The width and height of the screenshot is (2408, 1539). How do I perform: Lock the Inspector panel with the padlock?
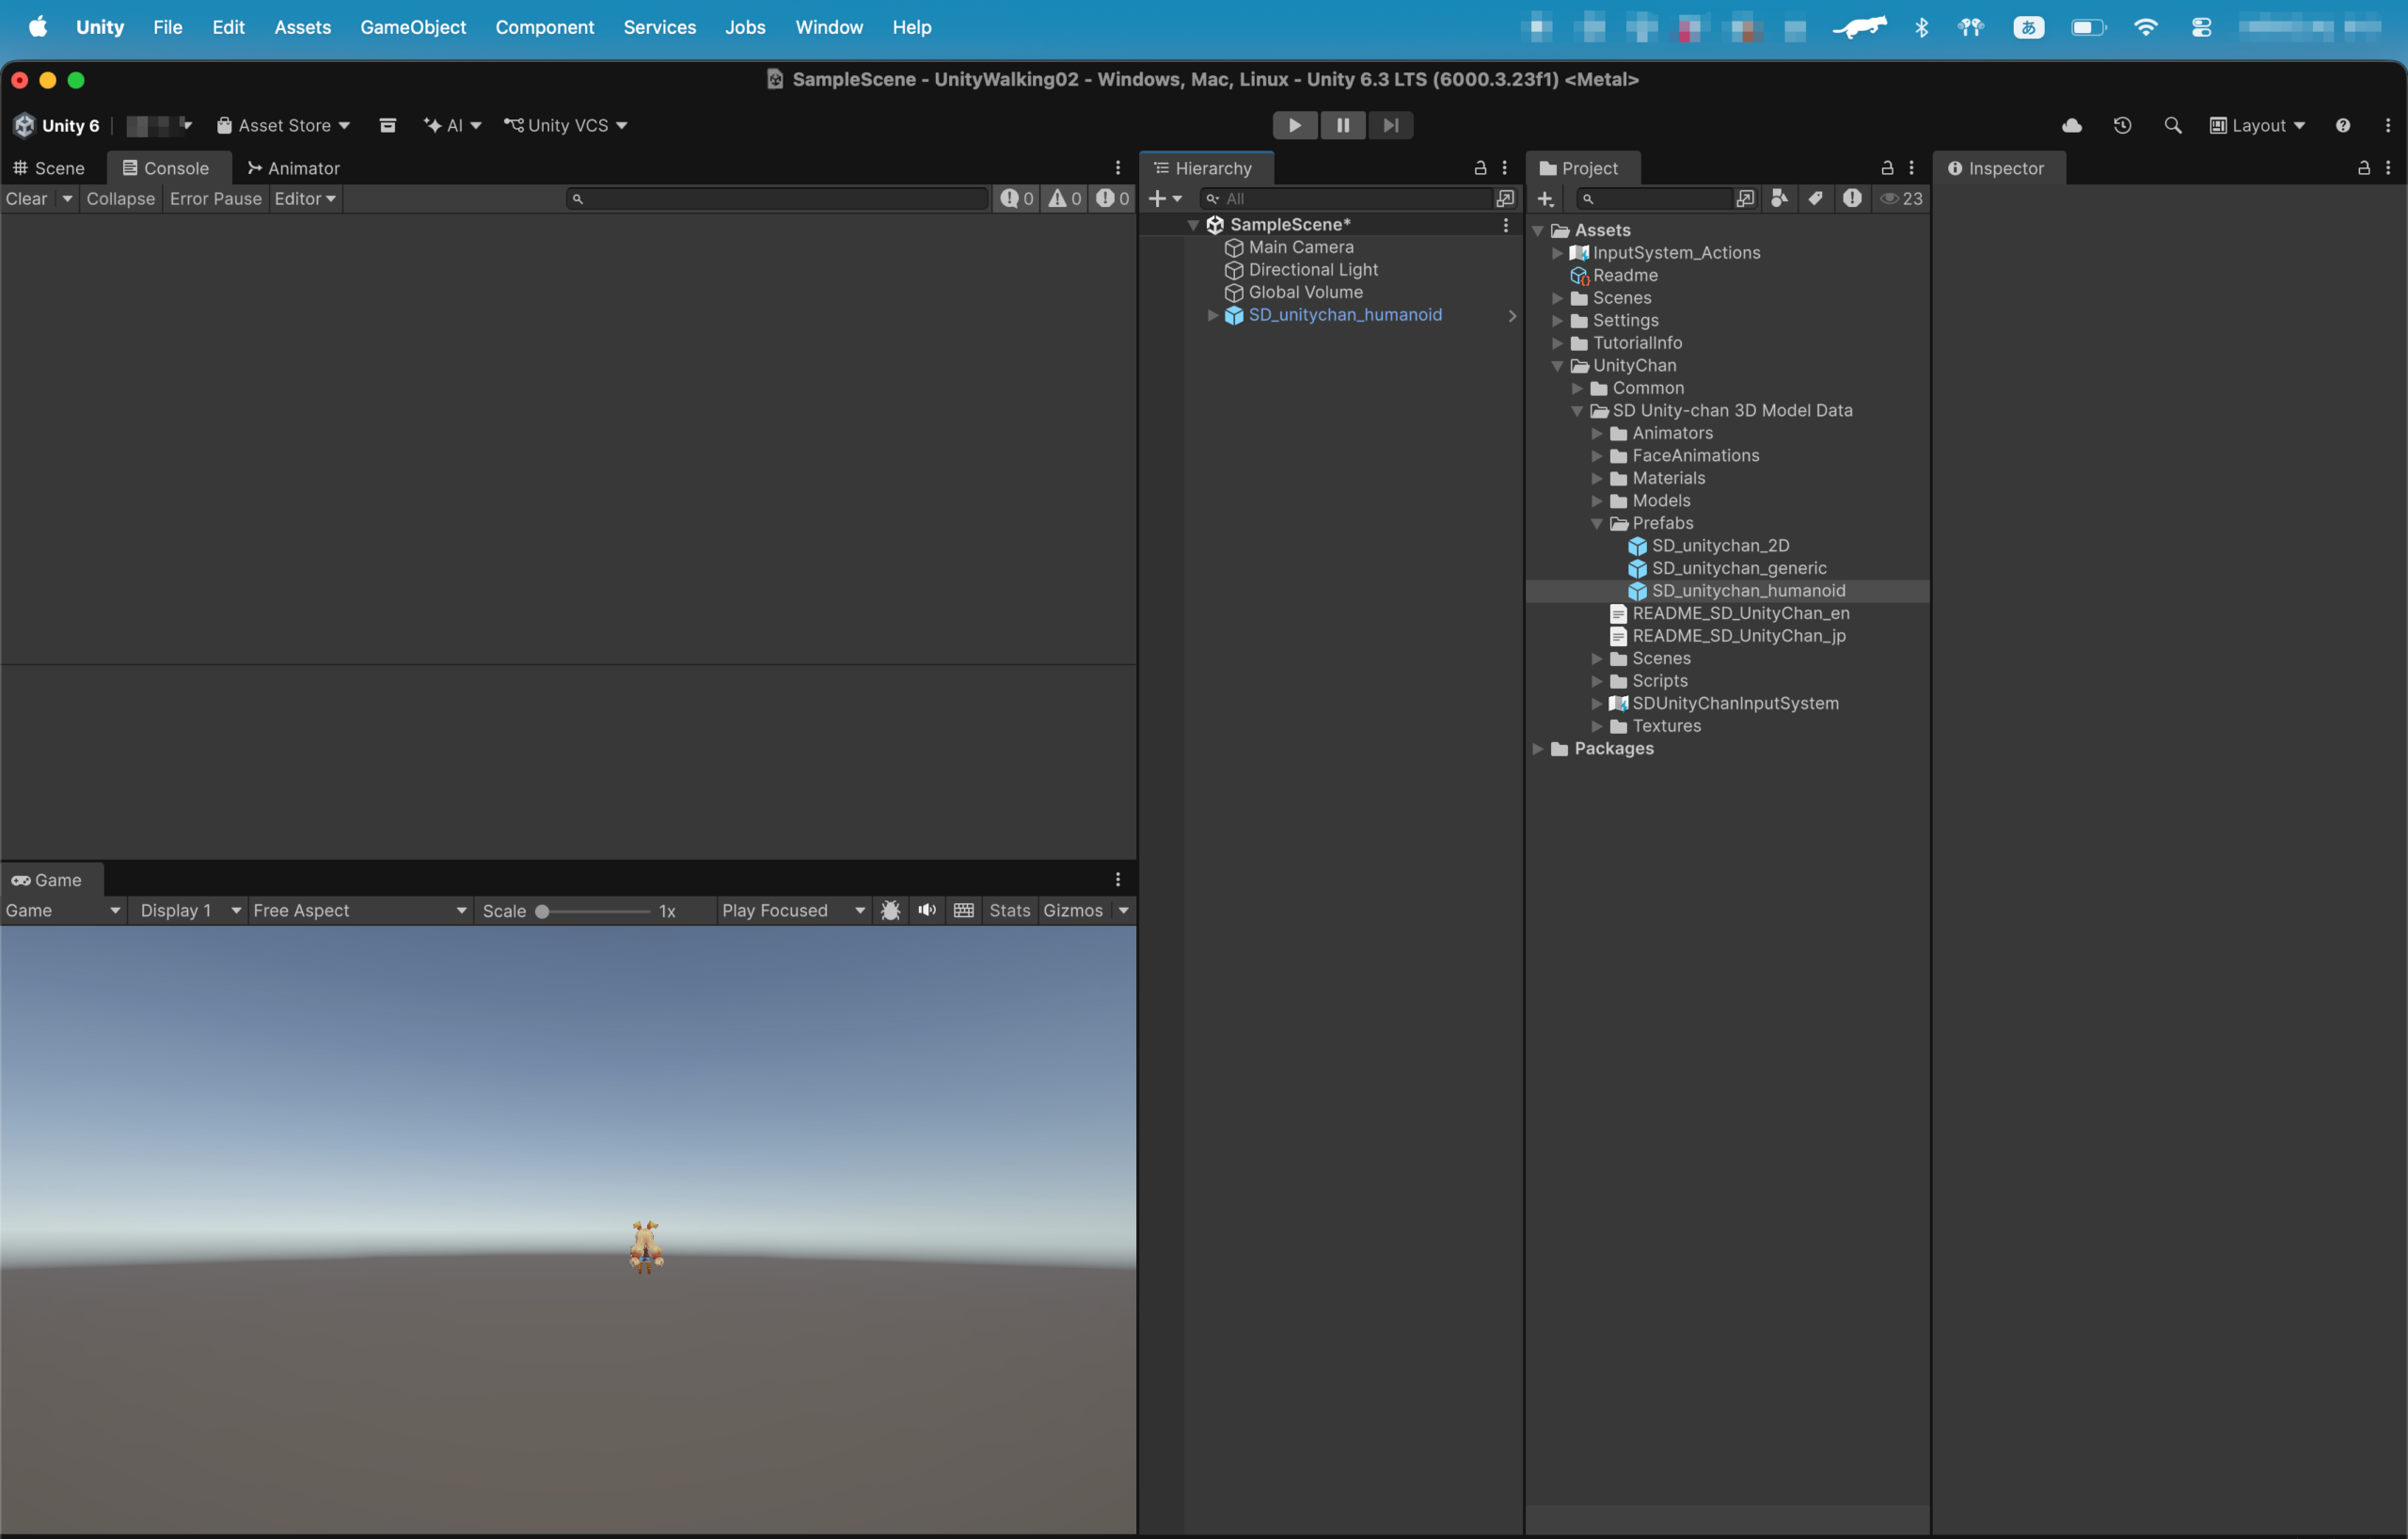point(2364,168)
